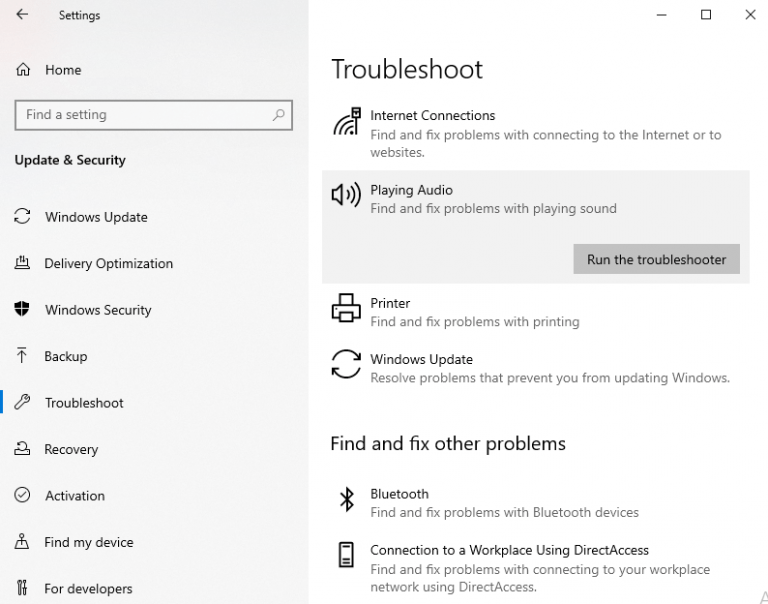The image size is (768, 604).
Task: Click DirectAccess workplace network description text
Action: [x=540, y=578]
